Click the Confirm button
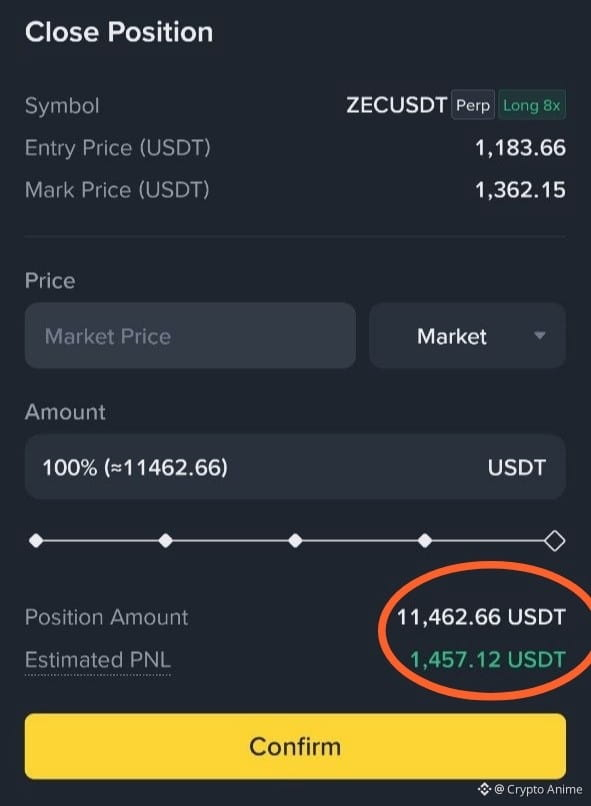Viewport: 591px width, 806px height. (295, 746)
